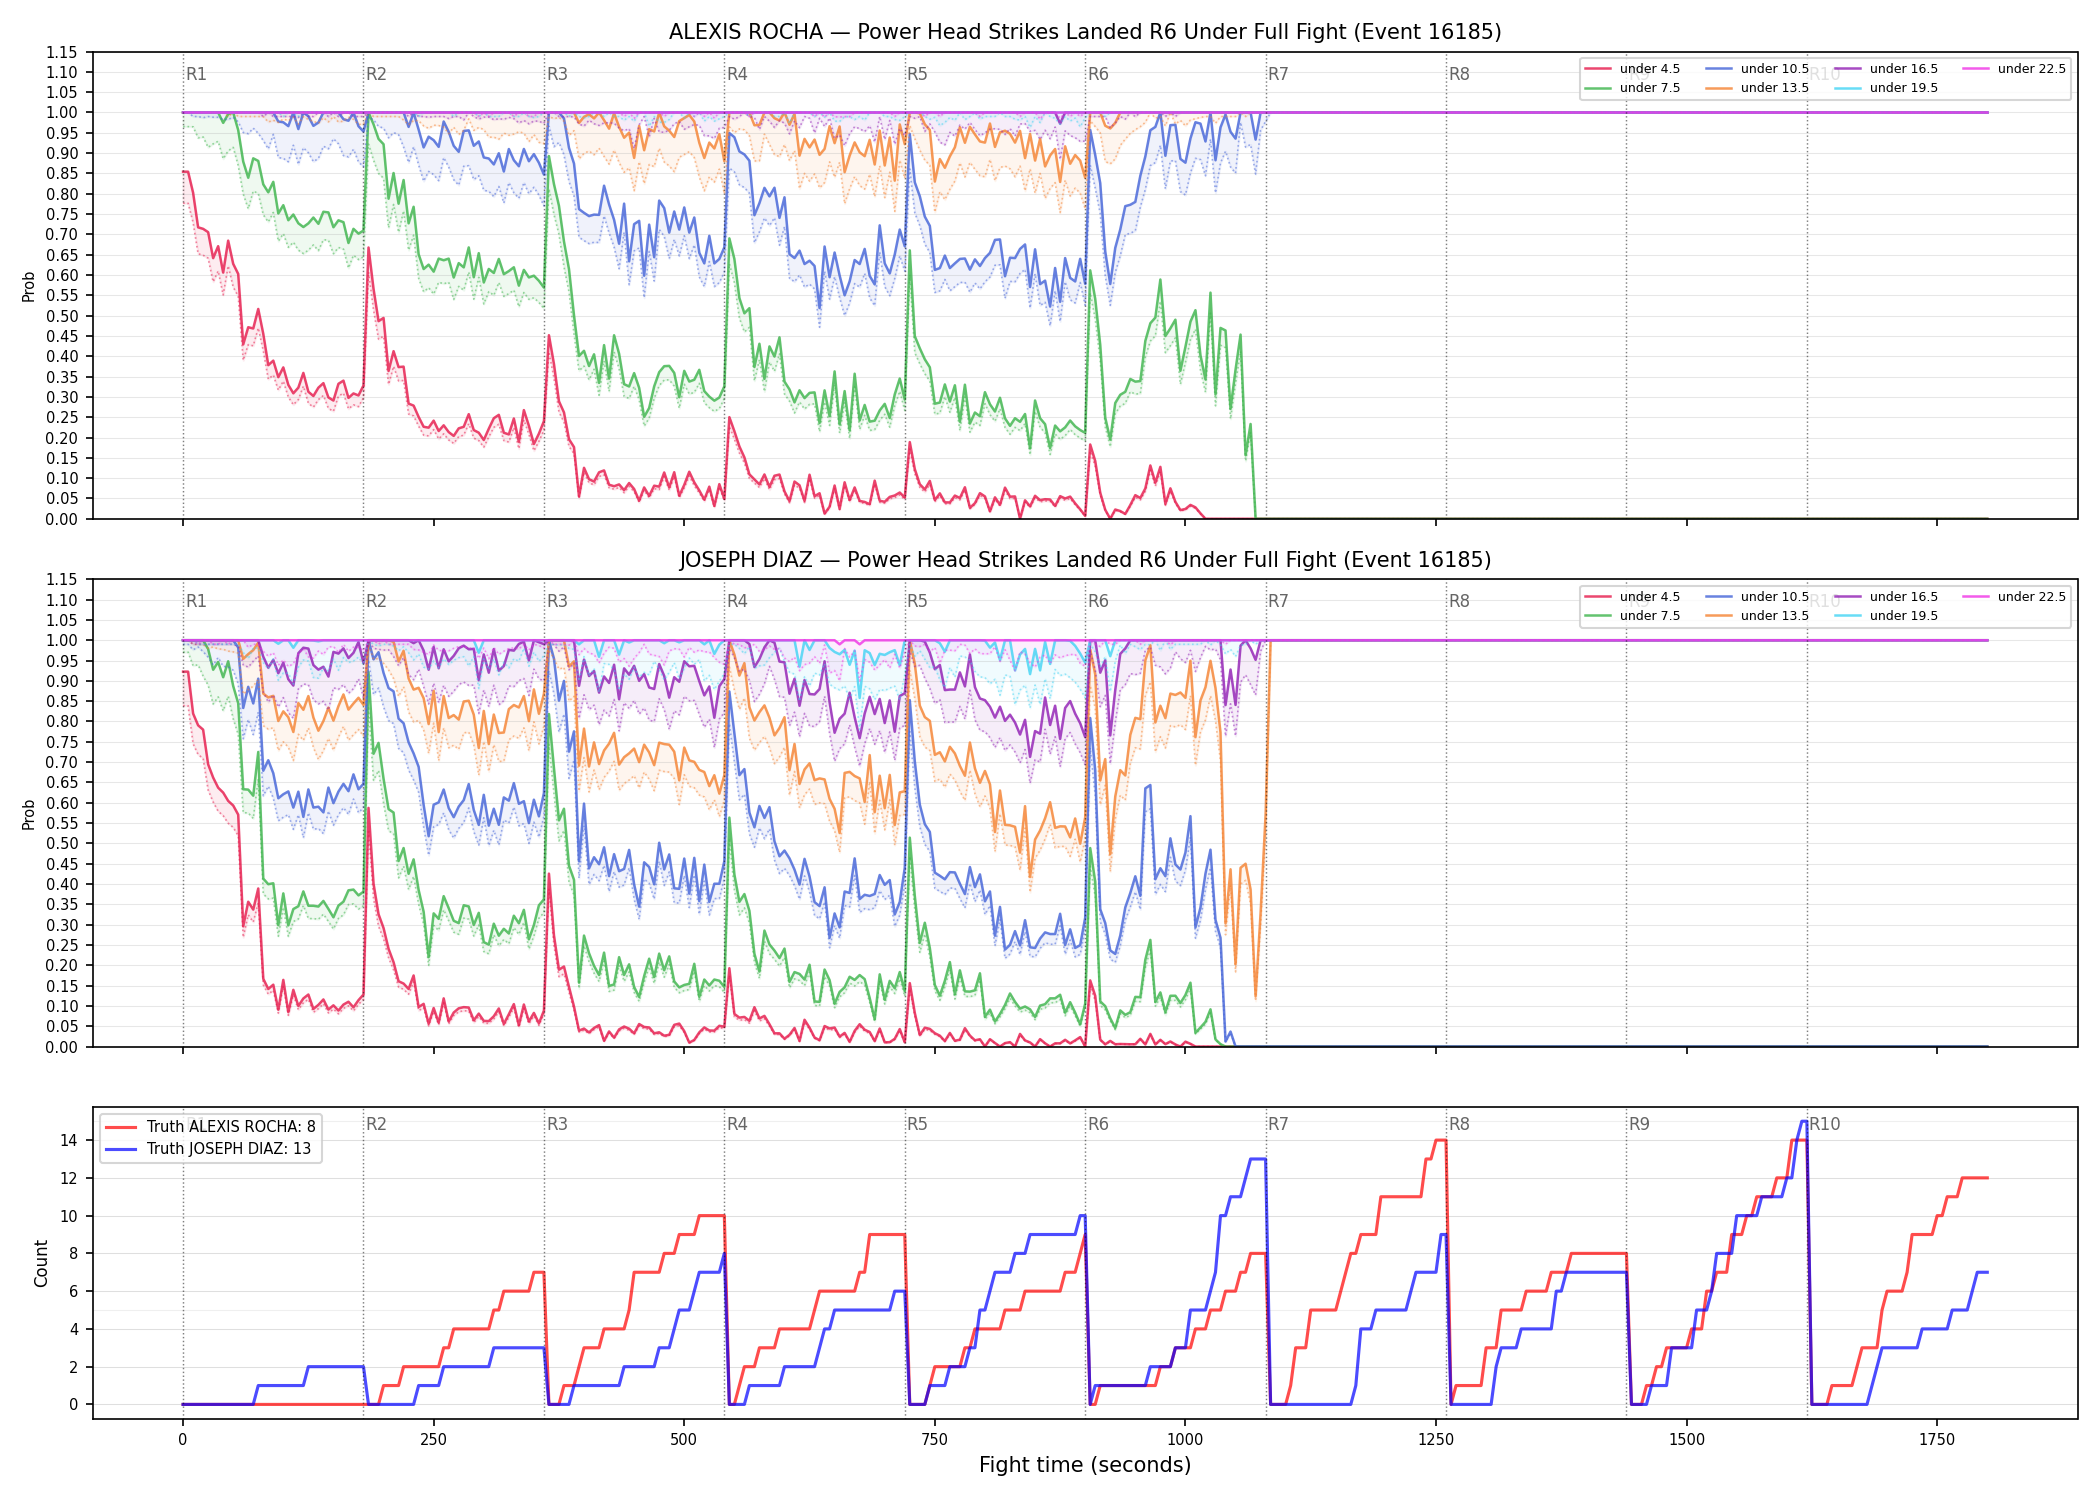This screenshot has height=1500, width=2100.
Task: Click the 1500 x-axis tick label
Action: (1687, 1440)
